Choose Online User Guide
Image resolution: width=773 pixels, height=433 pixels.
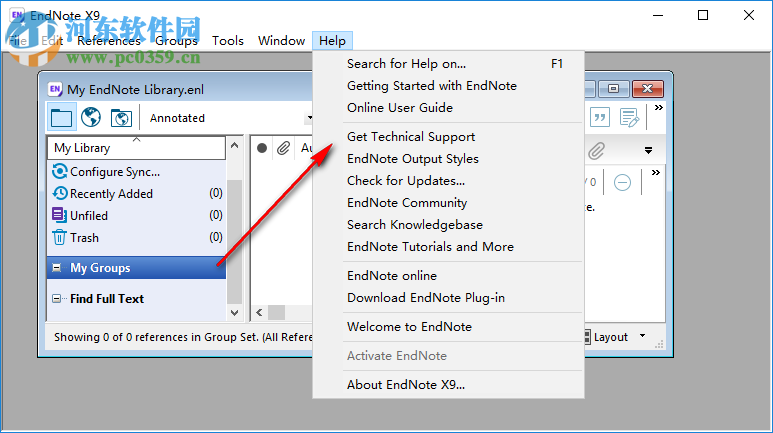(449, 108)
